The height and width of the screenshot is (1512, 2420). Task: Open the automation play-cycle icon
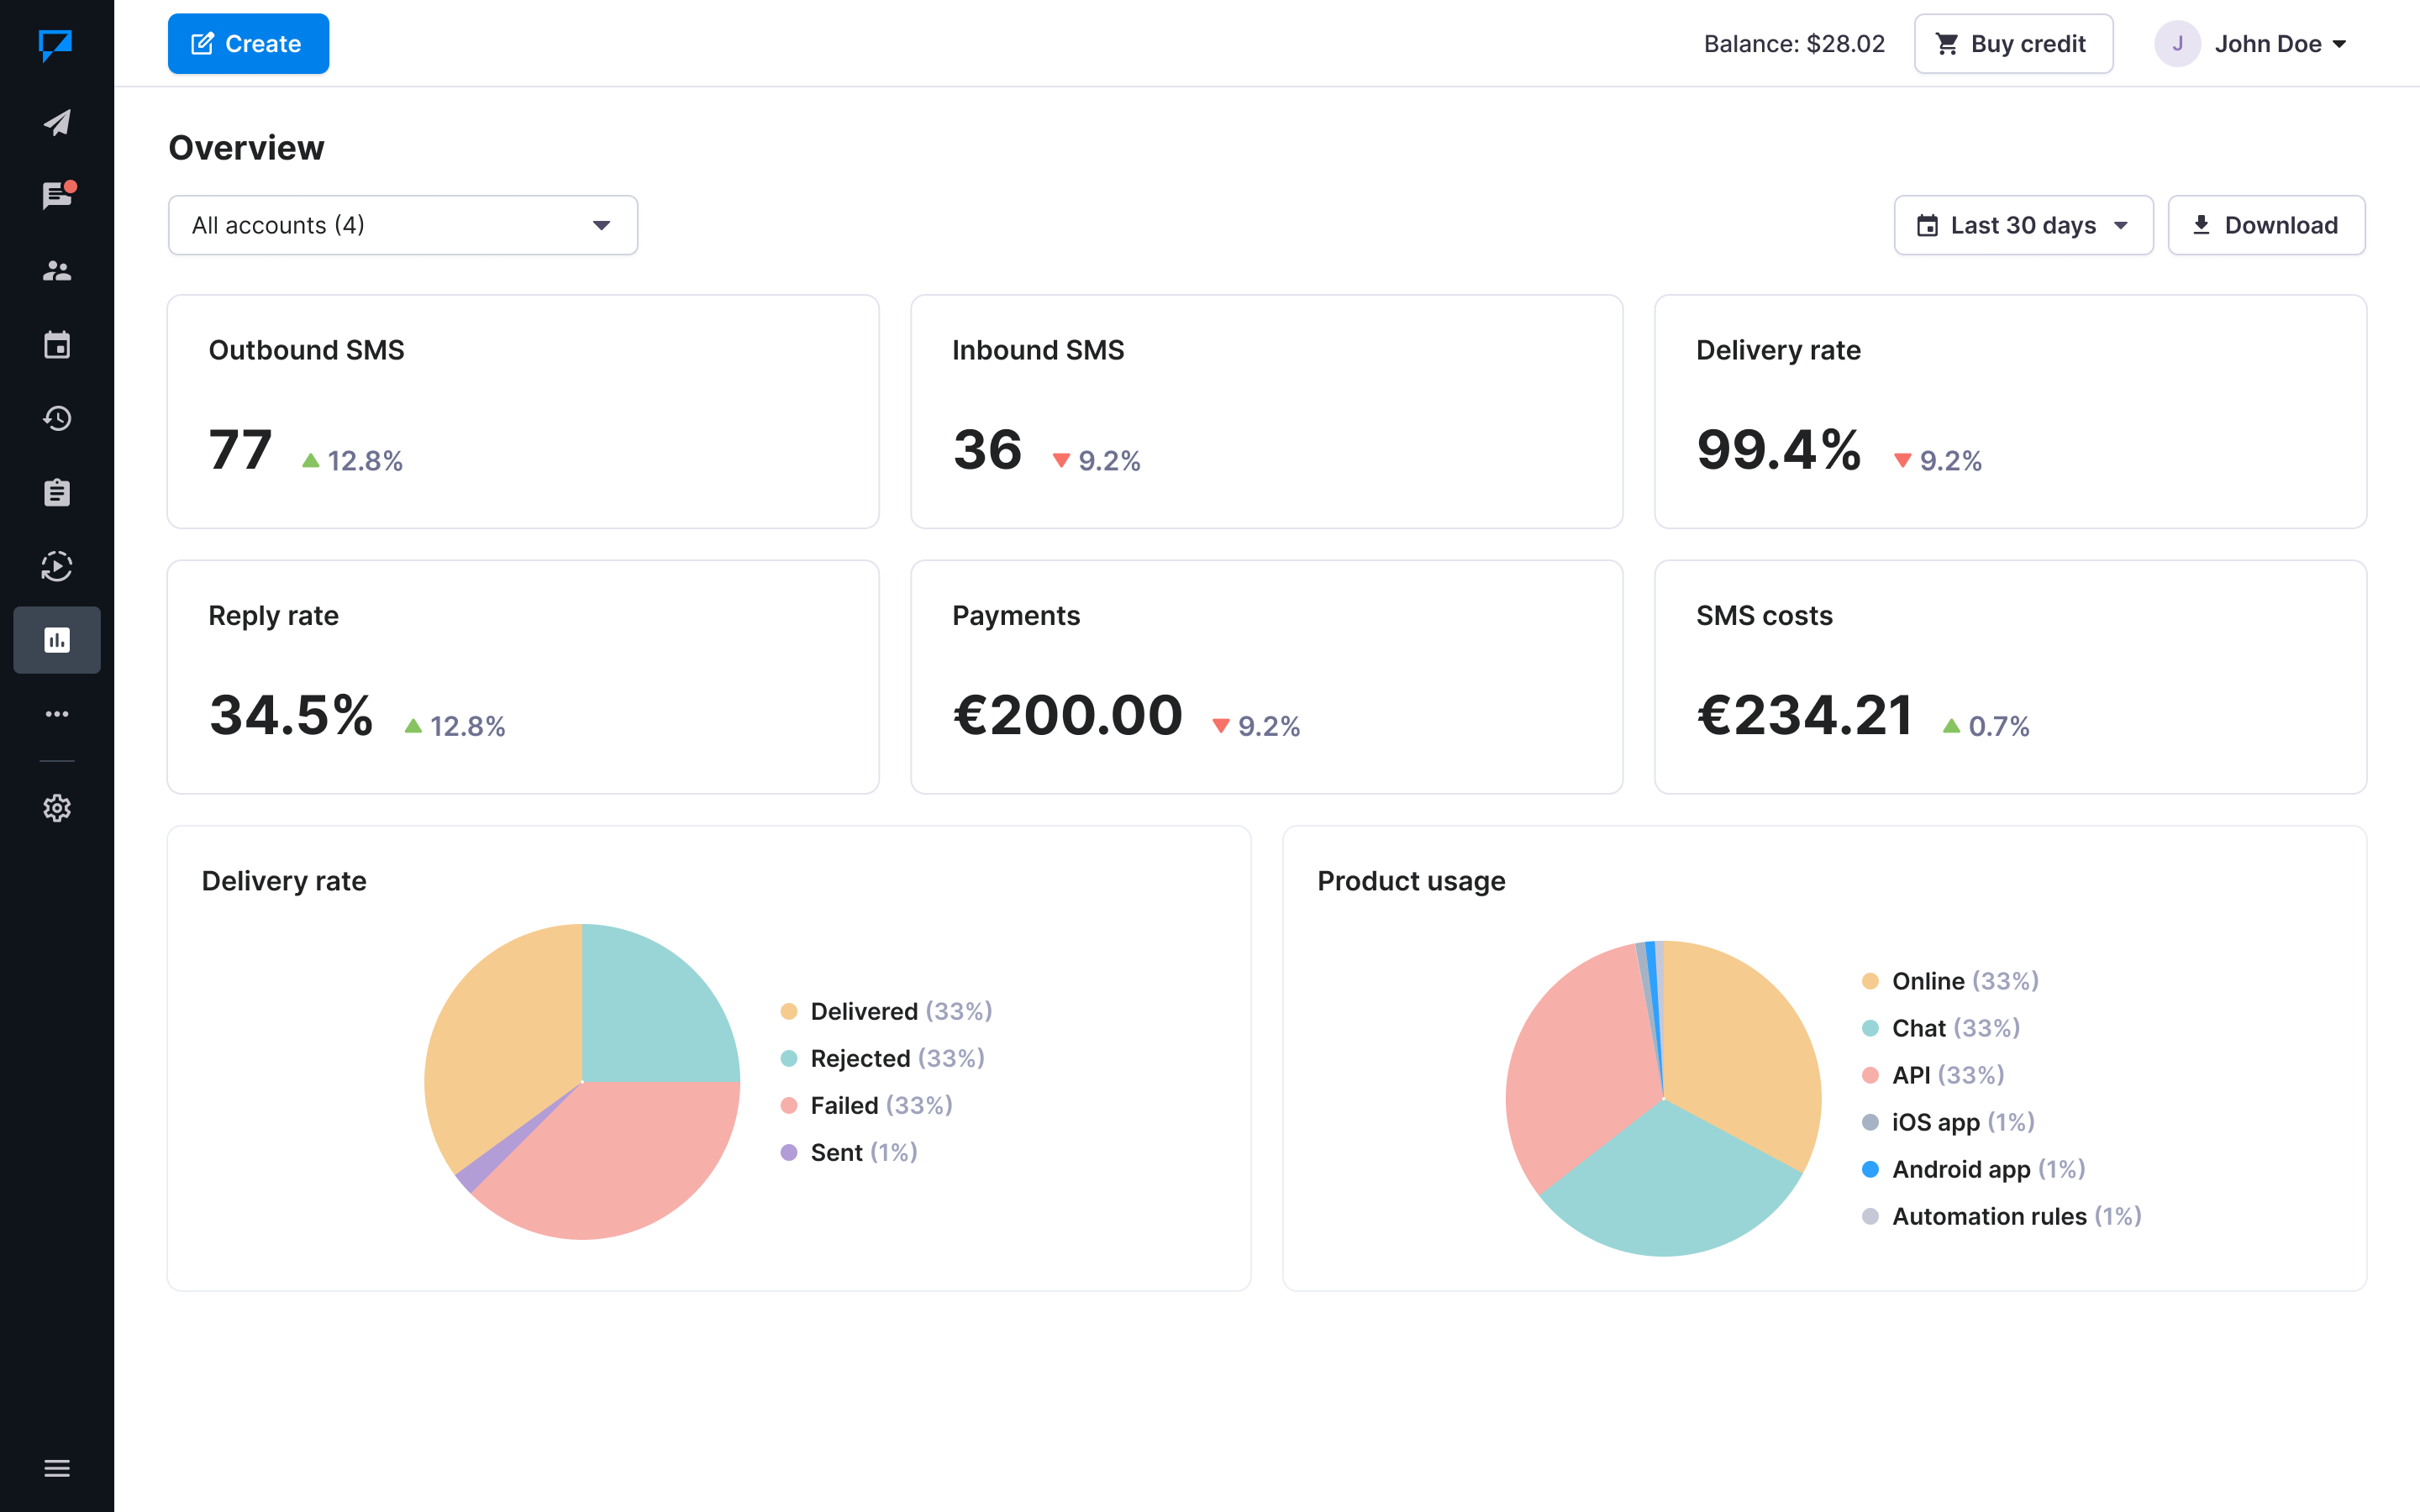57,566
